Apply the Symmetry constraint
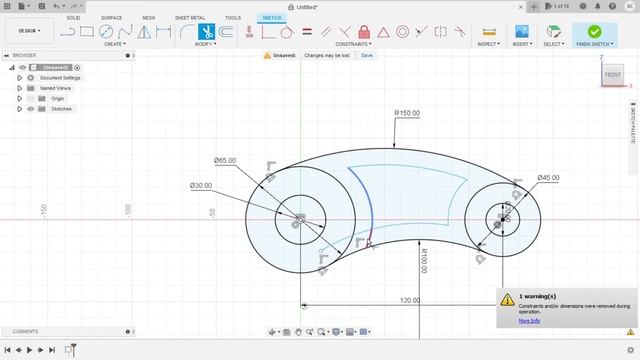 click(440, 31)
